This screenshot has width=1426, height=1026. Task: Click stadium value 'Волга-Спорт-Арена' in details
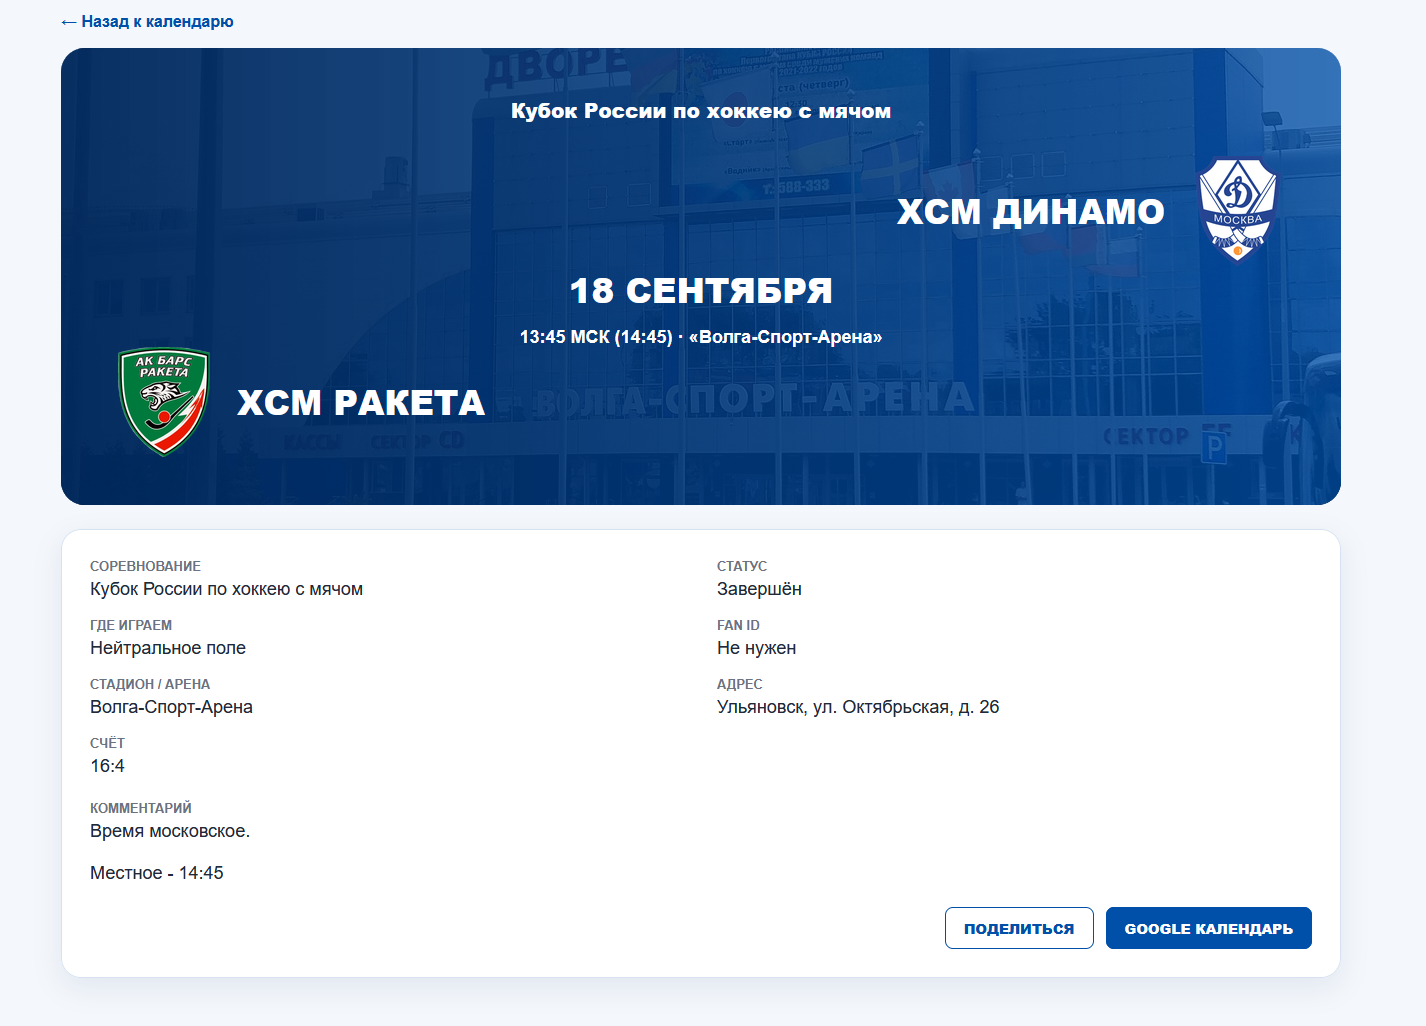pyautogui.click(x=171, y=707)
